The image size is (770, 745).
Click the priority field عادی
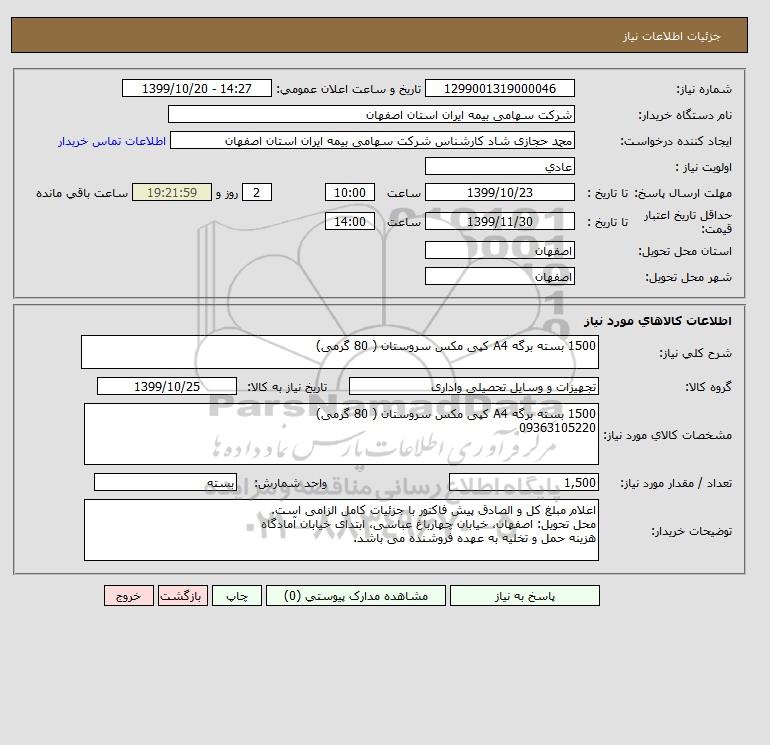[499, 166]
